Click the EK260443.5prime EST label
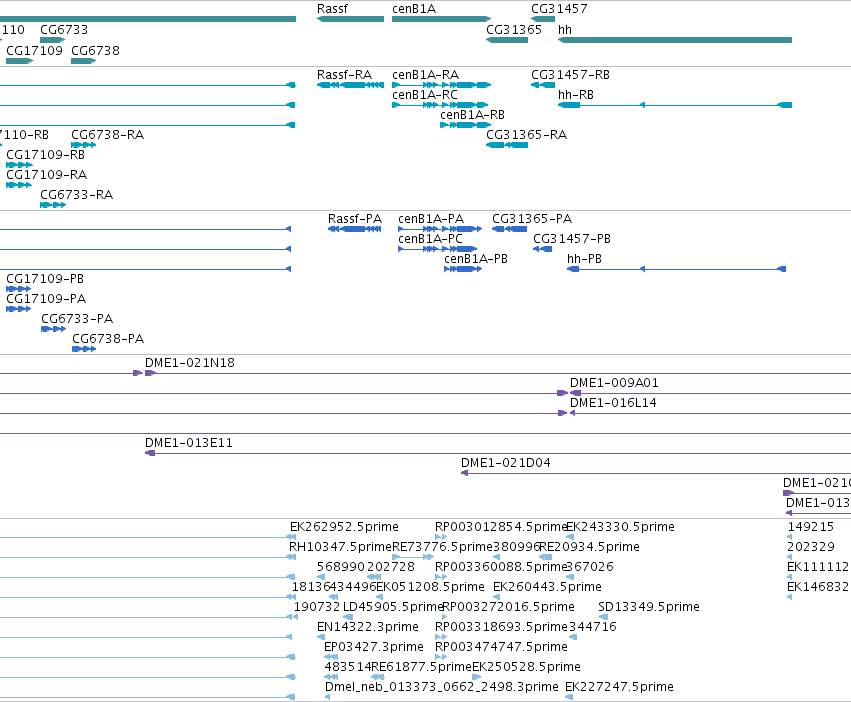The image size is (851, 702). pos(547,587)
